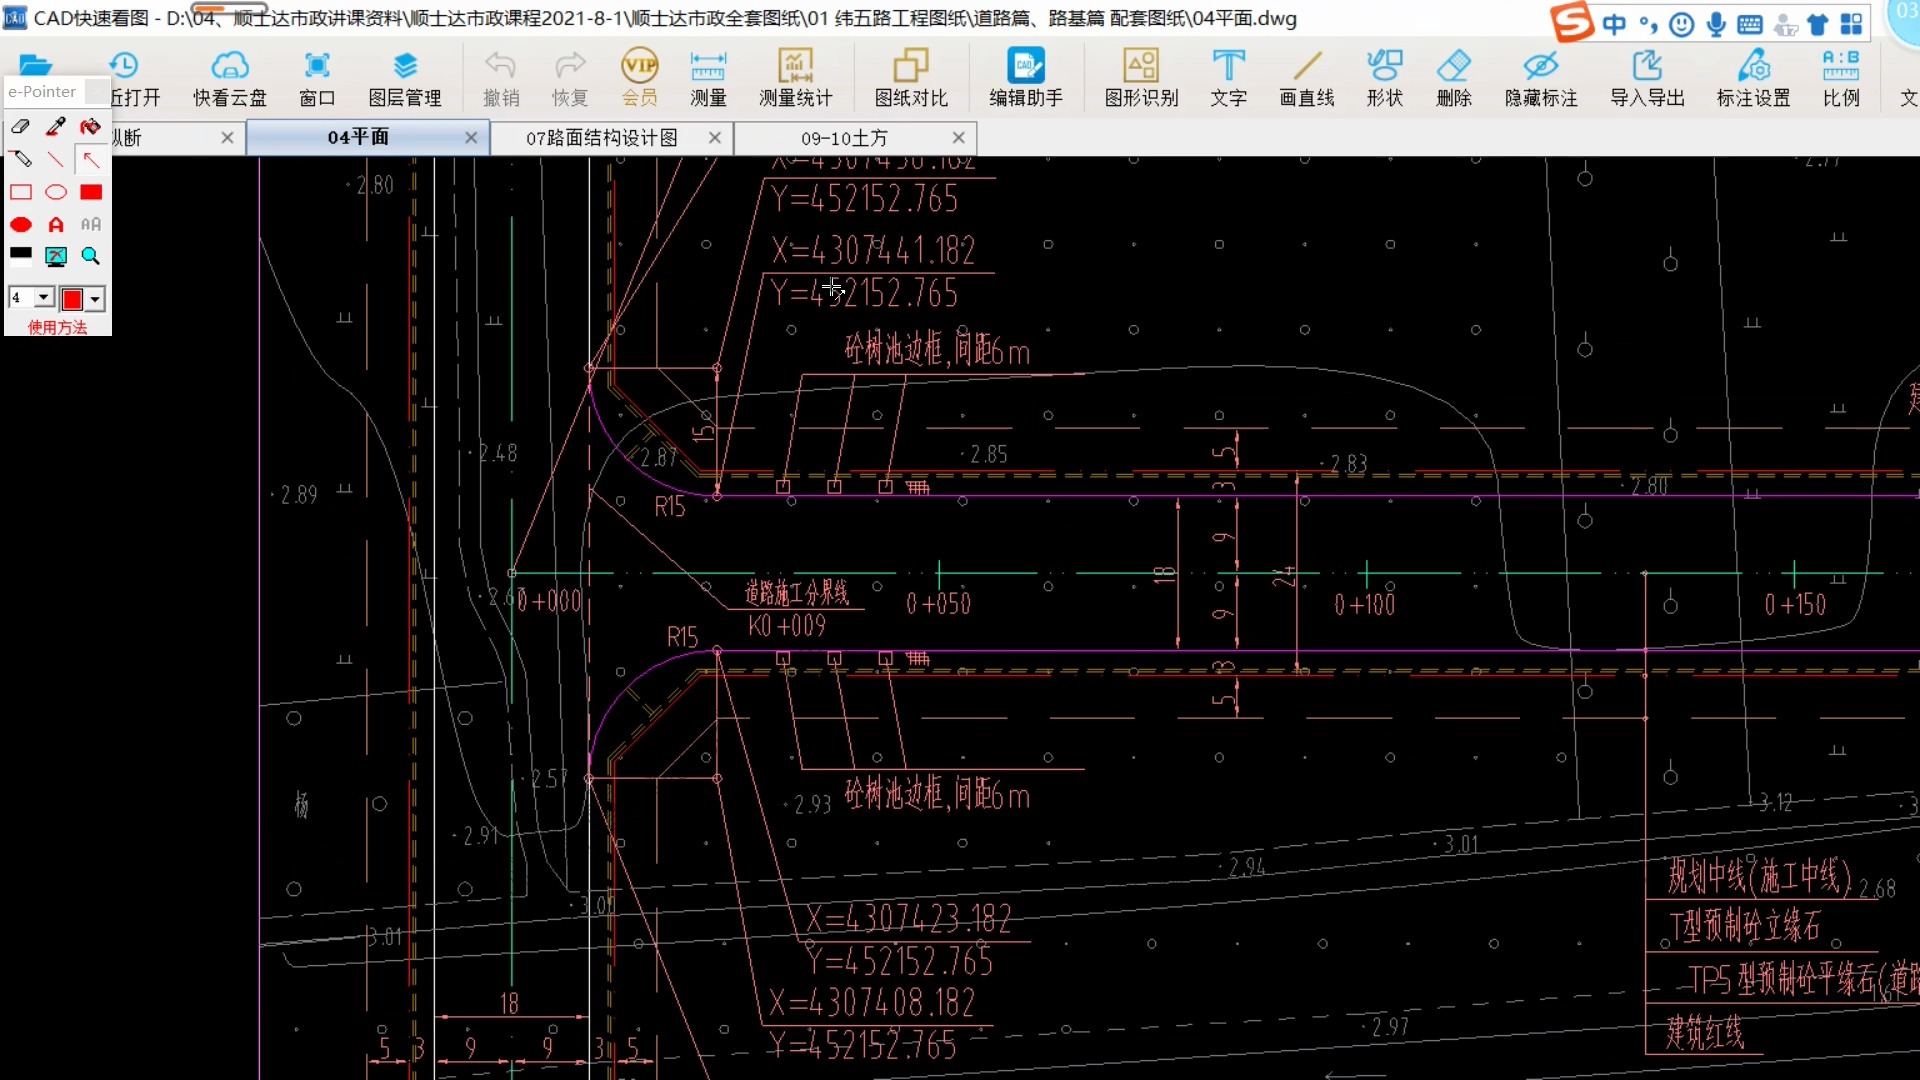Select the 文字 text tool
The height and width of the screenshot is (1080, 1920).
tap(1229, 78)
